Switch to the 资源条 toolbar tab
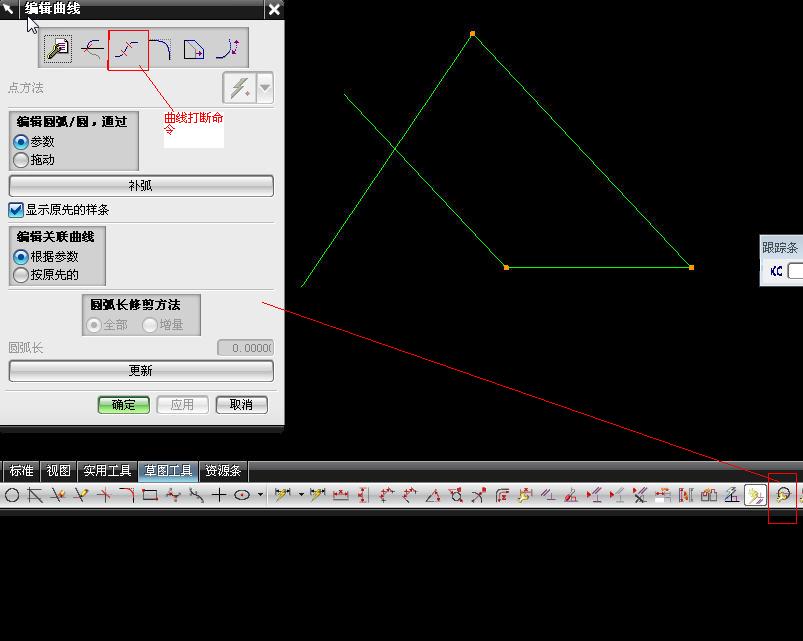The image size is (803, 641). (x=223, y=471)
